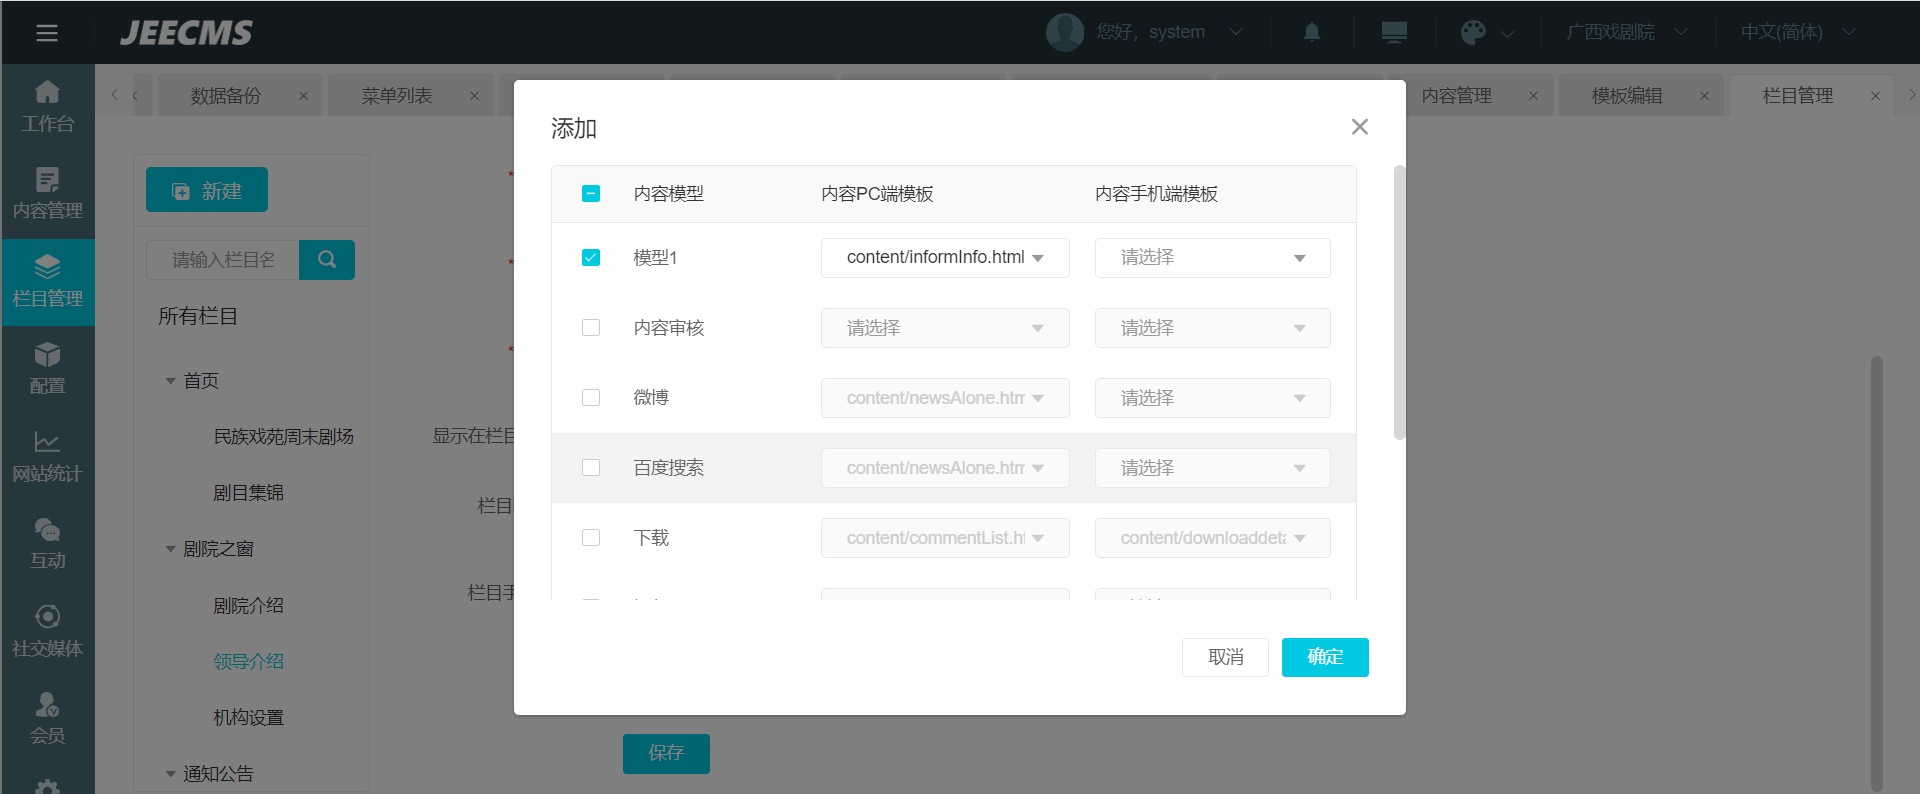This screenshot has height=794, width=1920.
Task: Click the monitor display icon
Action: [x=1394, y=32]
